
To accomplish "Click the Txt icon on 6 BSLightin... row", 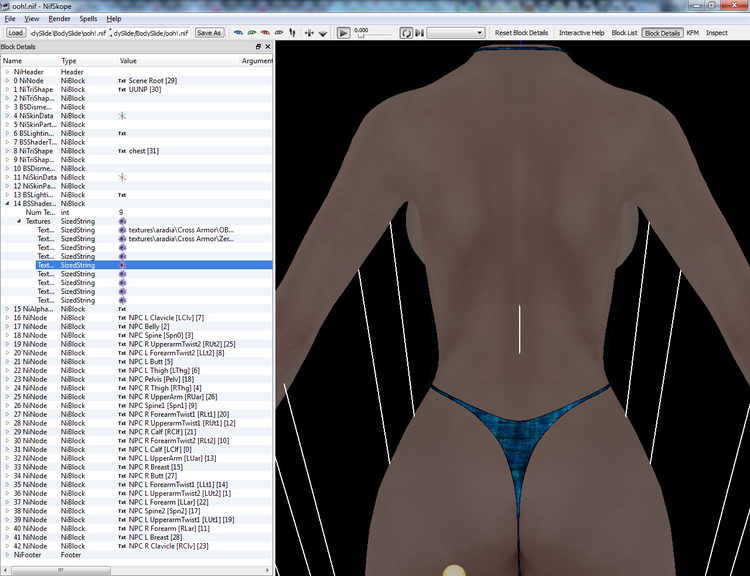I will tap(122, 133).
